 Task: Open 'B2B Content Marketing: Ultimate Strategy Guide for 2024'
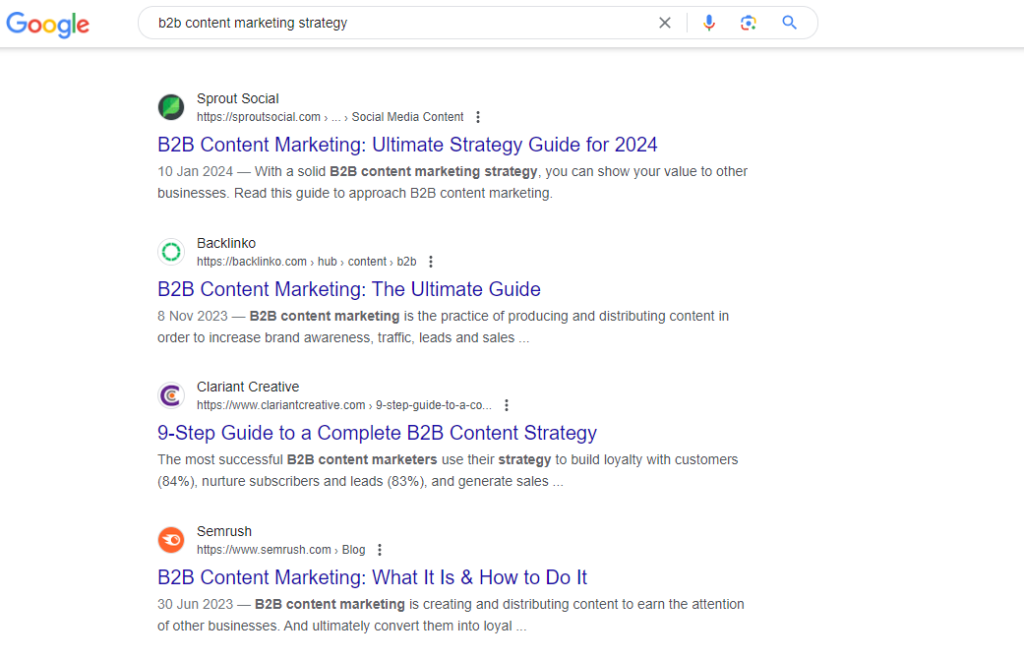point(408,144)
